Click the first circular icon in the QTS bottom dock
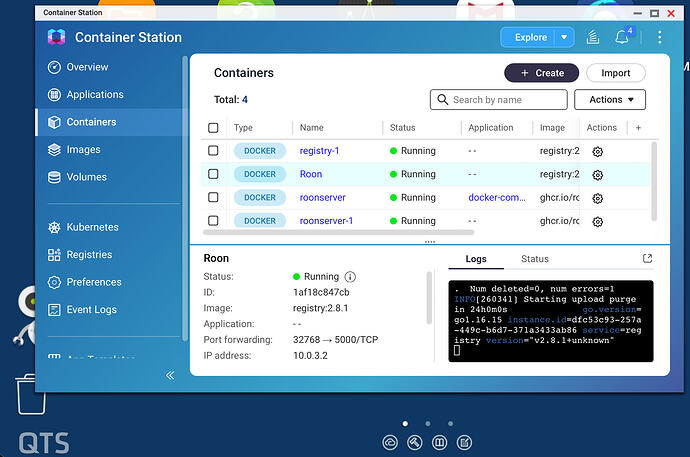 pyautogui.click(x=390, y=442)
